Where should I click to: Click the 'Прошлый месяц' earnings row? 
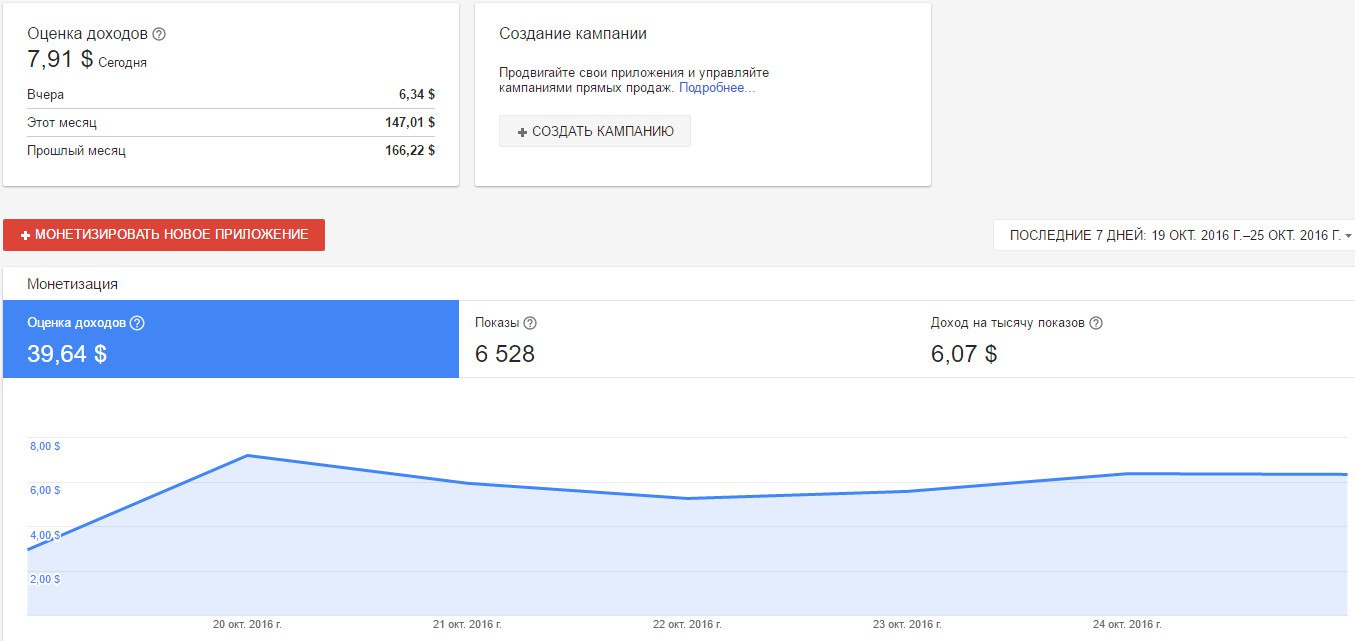[231, 150]
